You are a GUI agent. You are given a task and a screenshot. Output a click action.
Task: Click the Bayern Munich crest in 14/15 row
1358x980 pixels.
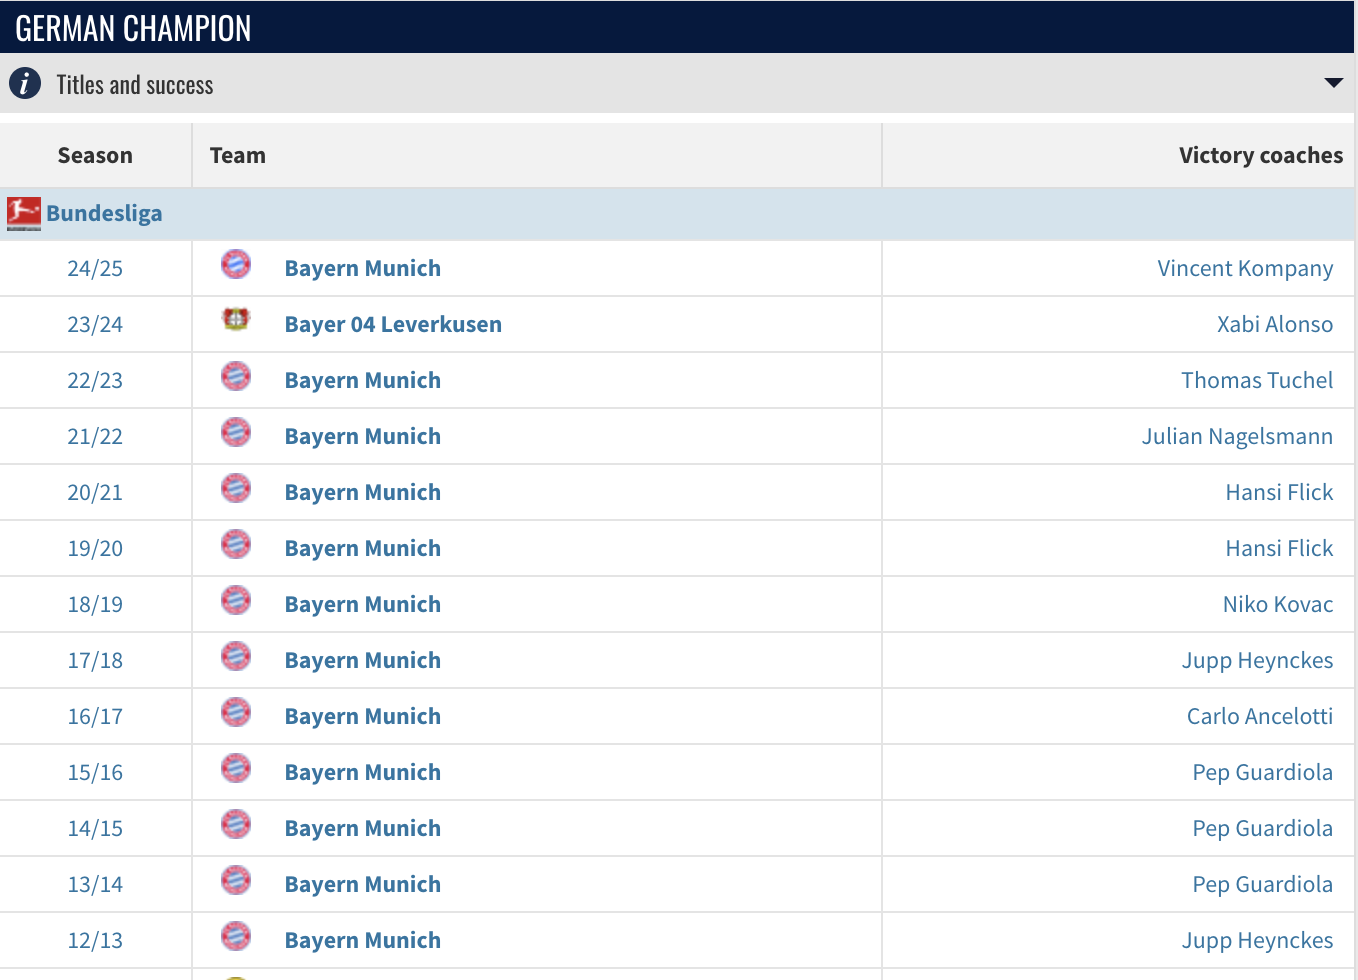click(x=236, y=824)
